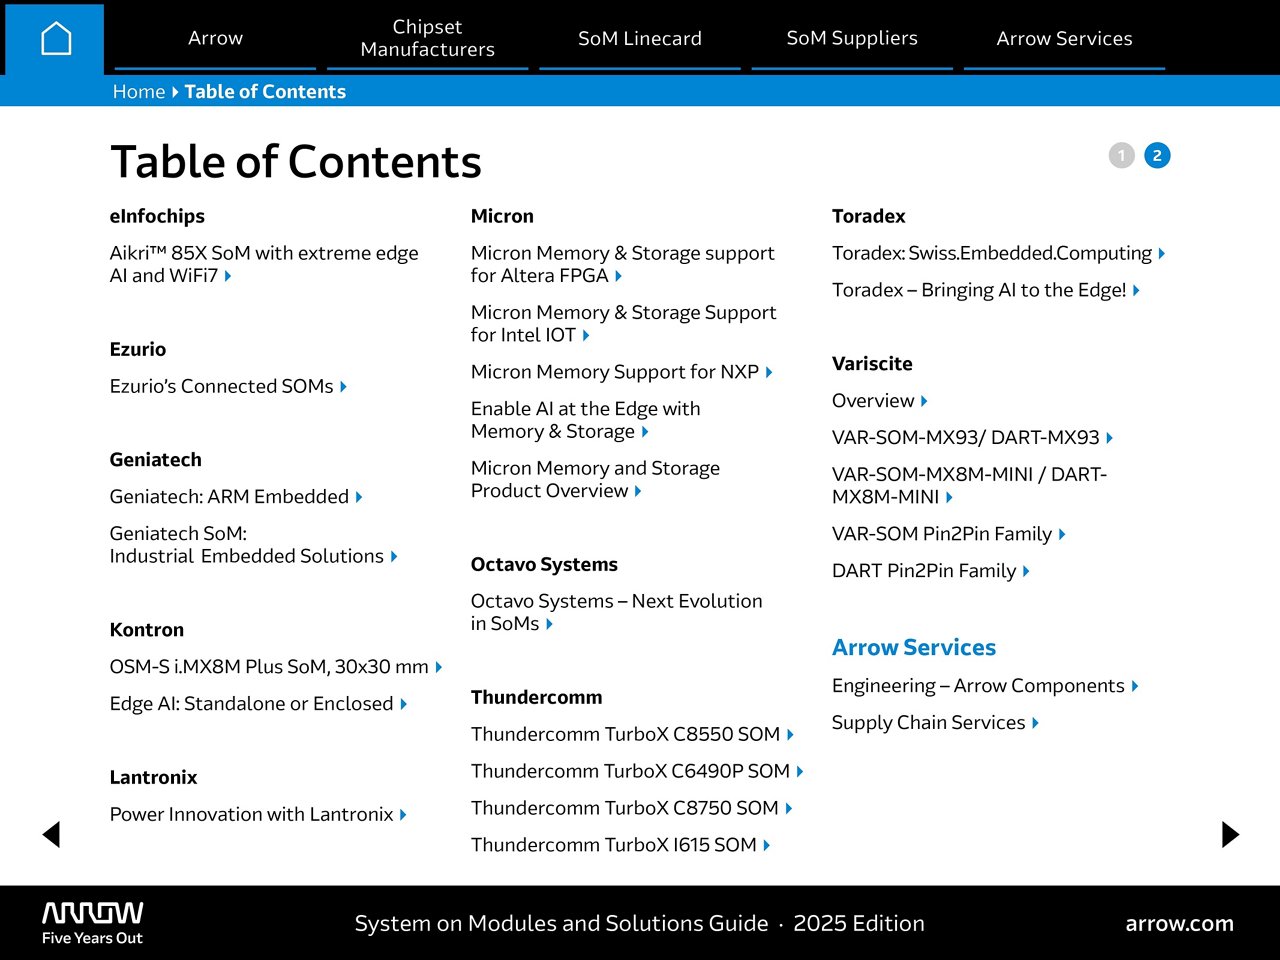
Task: Open the Arrow tab
Action: pos(215,38)
